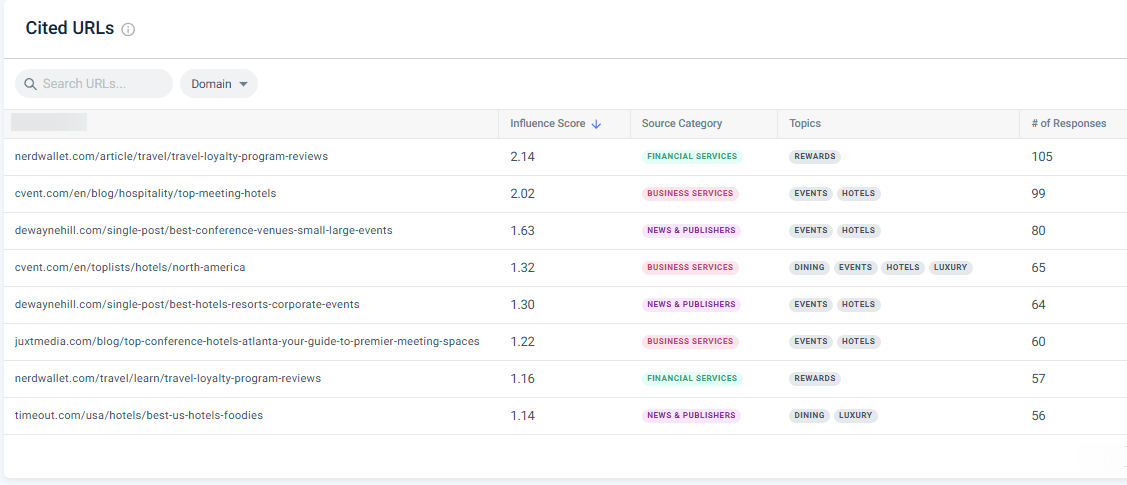Click the search magnifier icon
This screenshot has width=1127, height=485.
point(30,84)
